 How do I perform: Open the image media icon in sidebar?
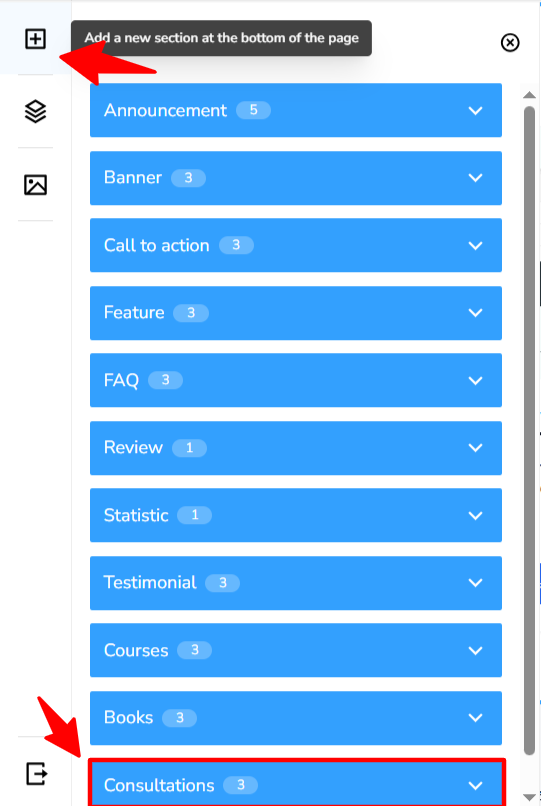coord(35,185)
